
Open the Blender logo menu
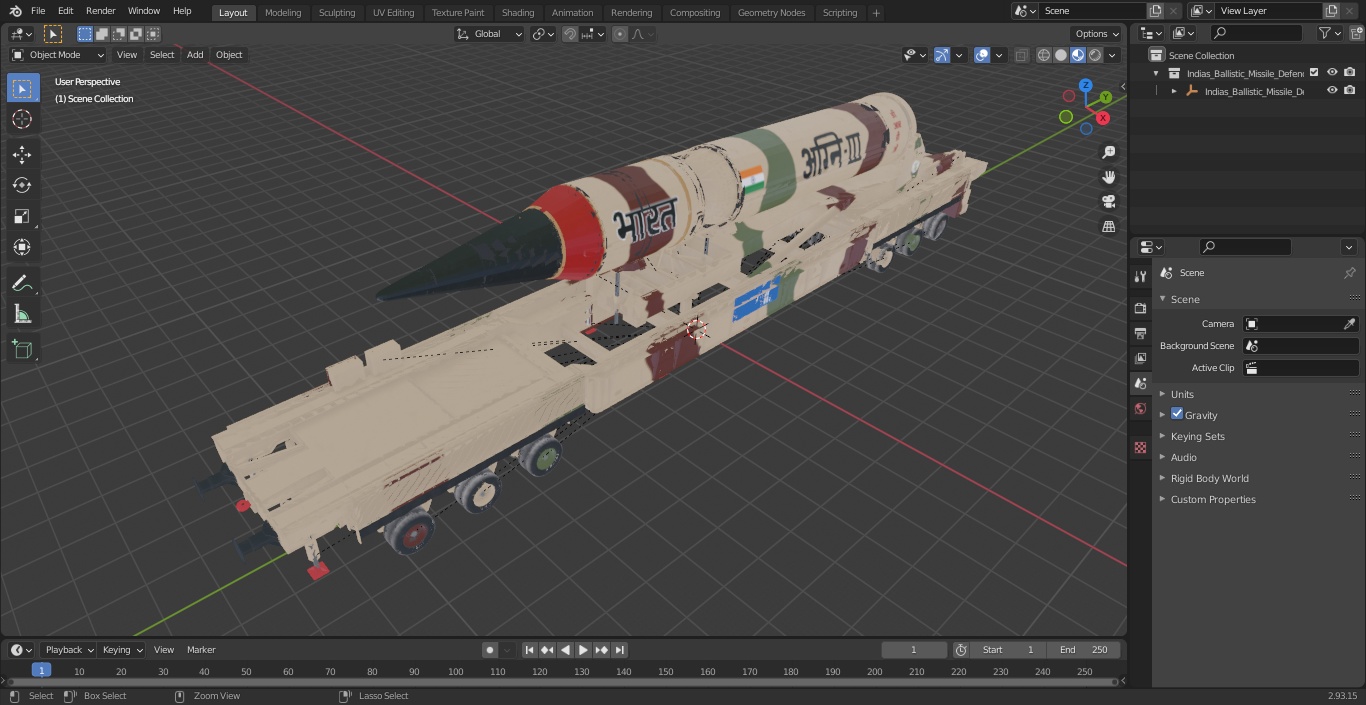tap(15, 11)
